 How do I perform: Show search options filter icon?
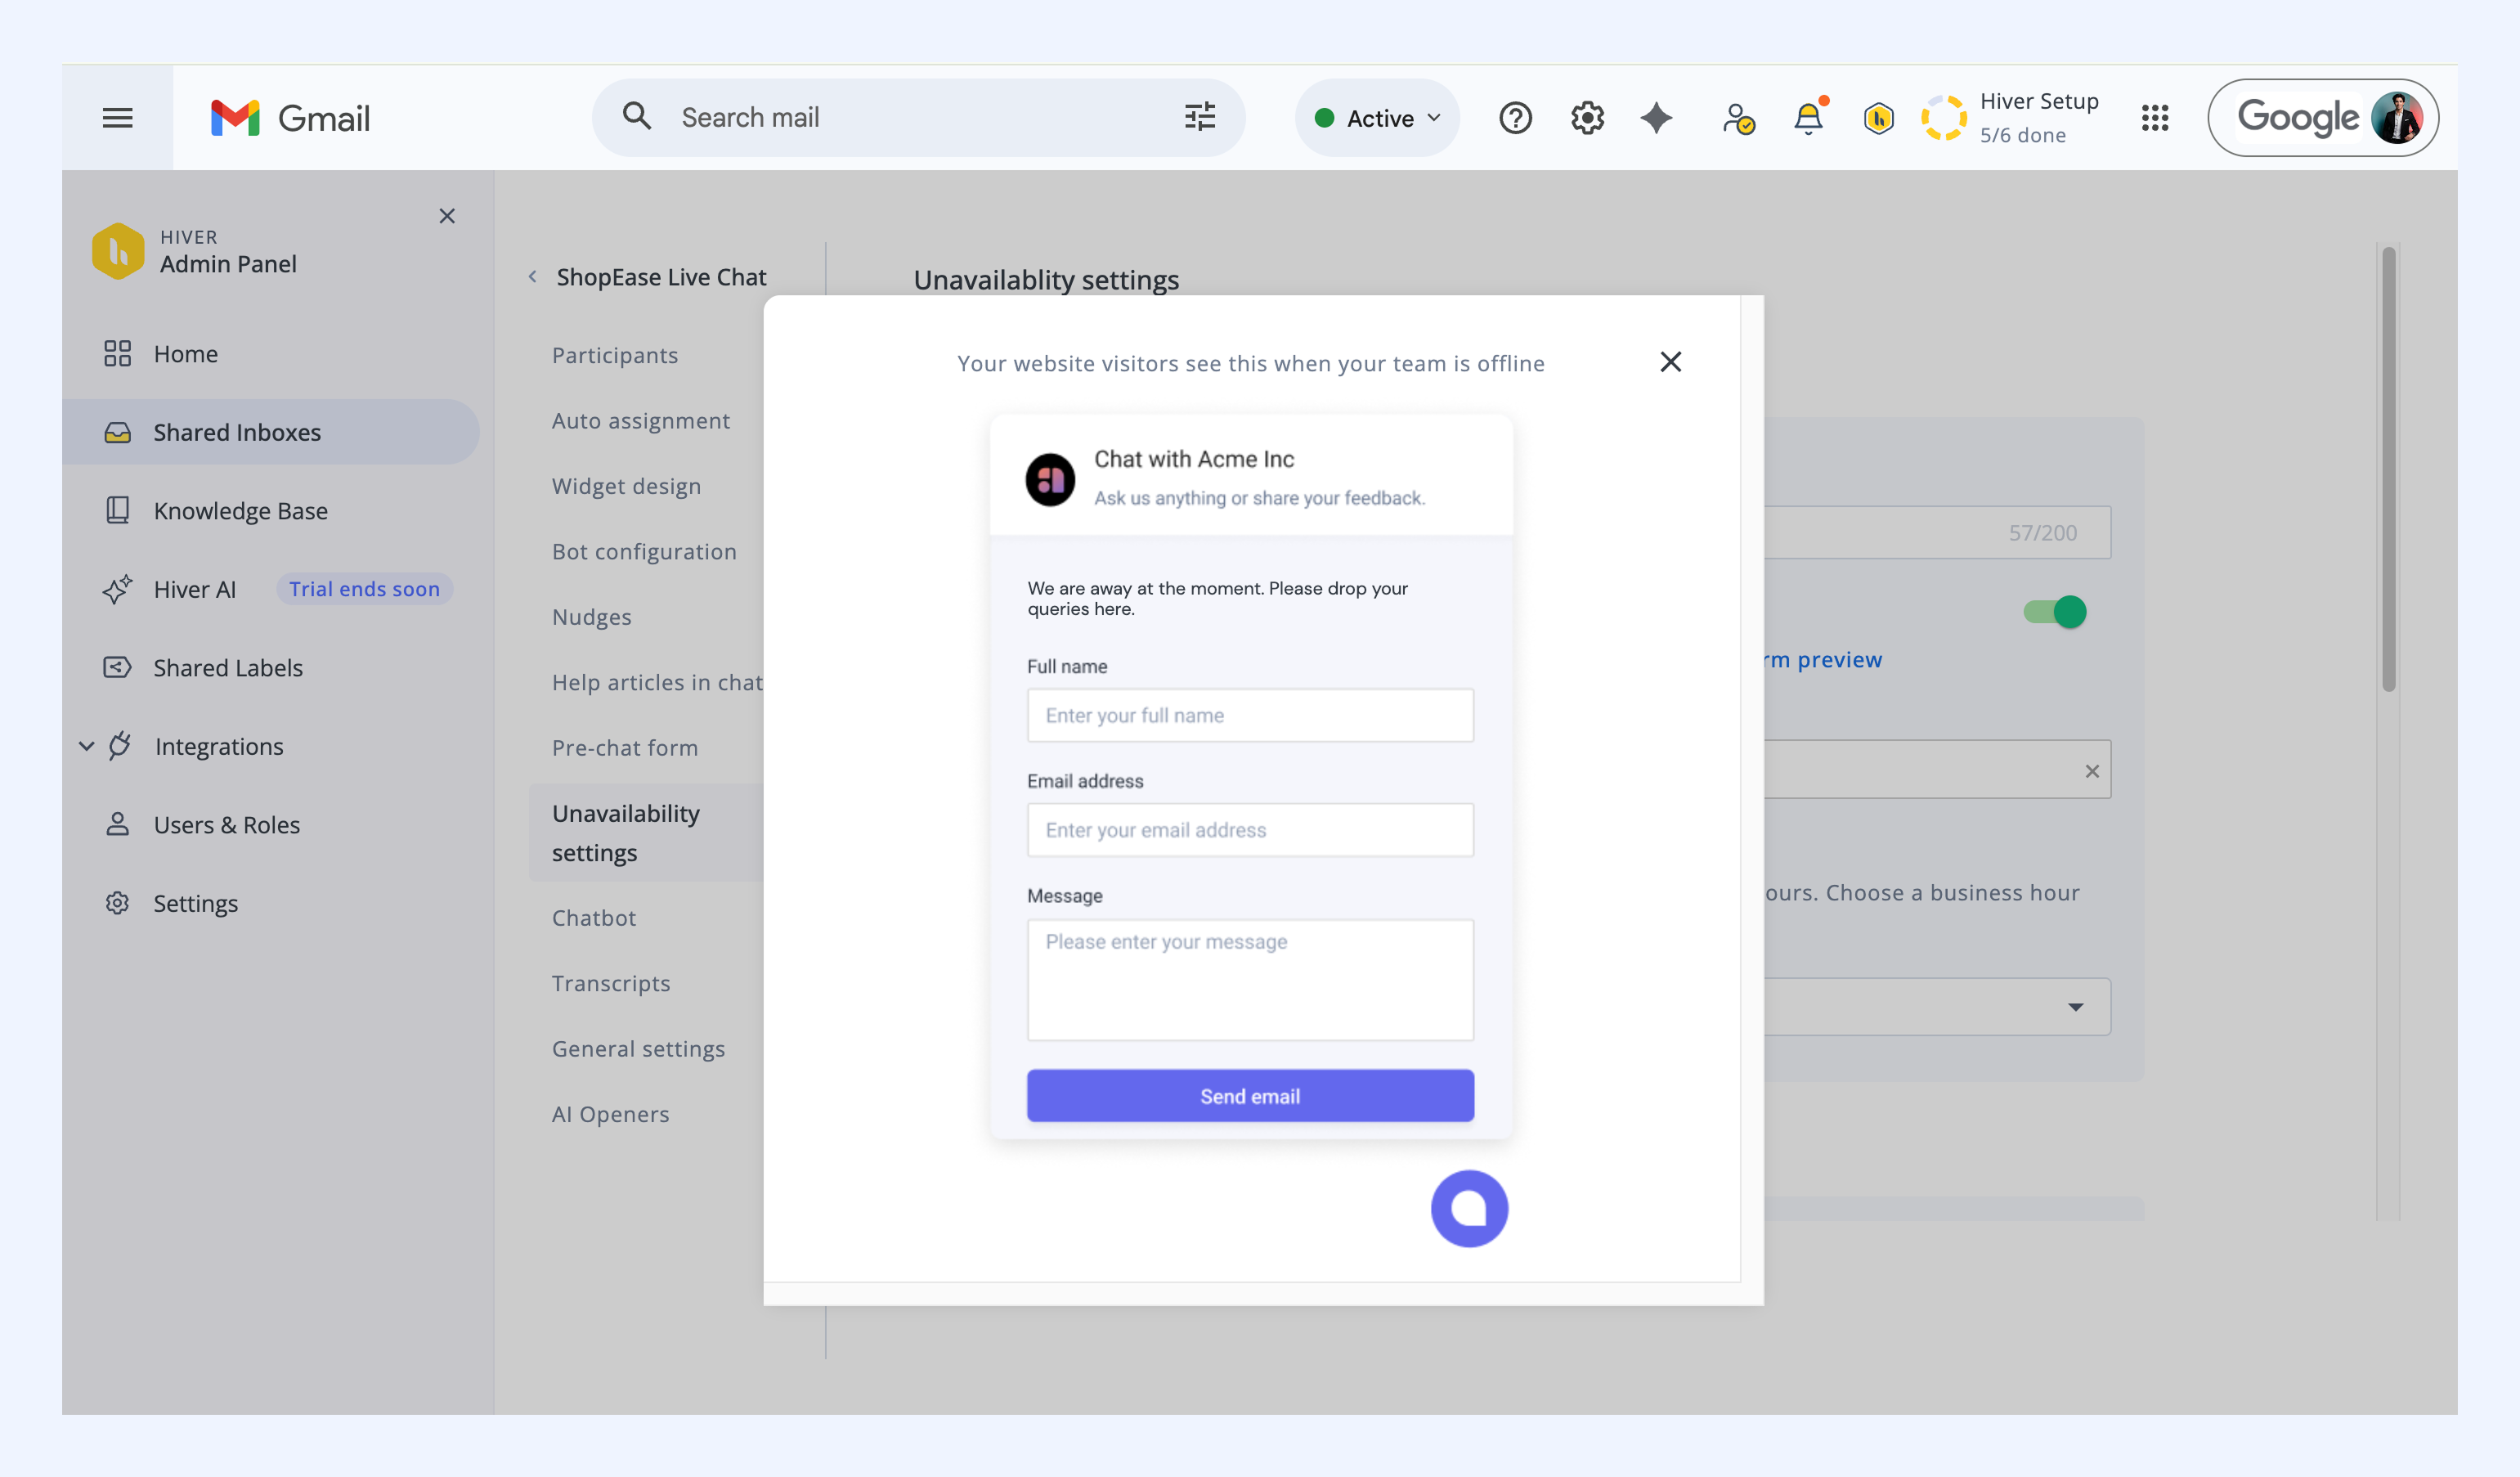click(1200, 117)
